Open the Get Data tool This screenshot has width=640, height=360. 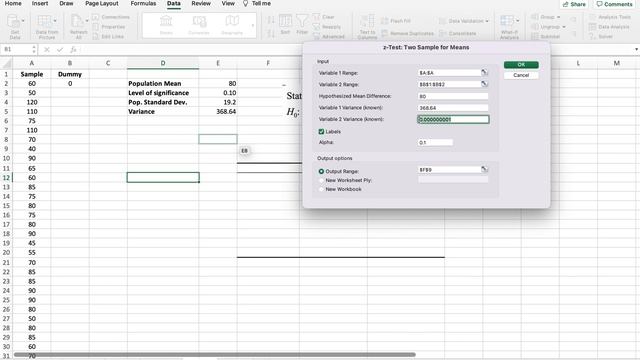click(14, 26)
